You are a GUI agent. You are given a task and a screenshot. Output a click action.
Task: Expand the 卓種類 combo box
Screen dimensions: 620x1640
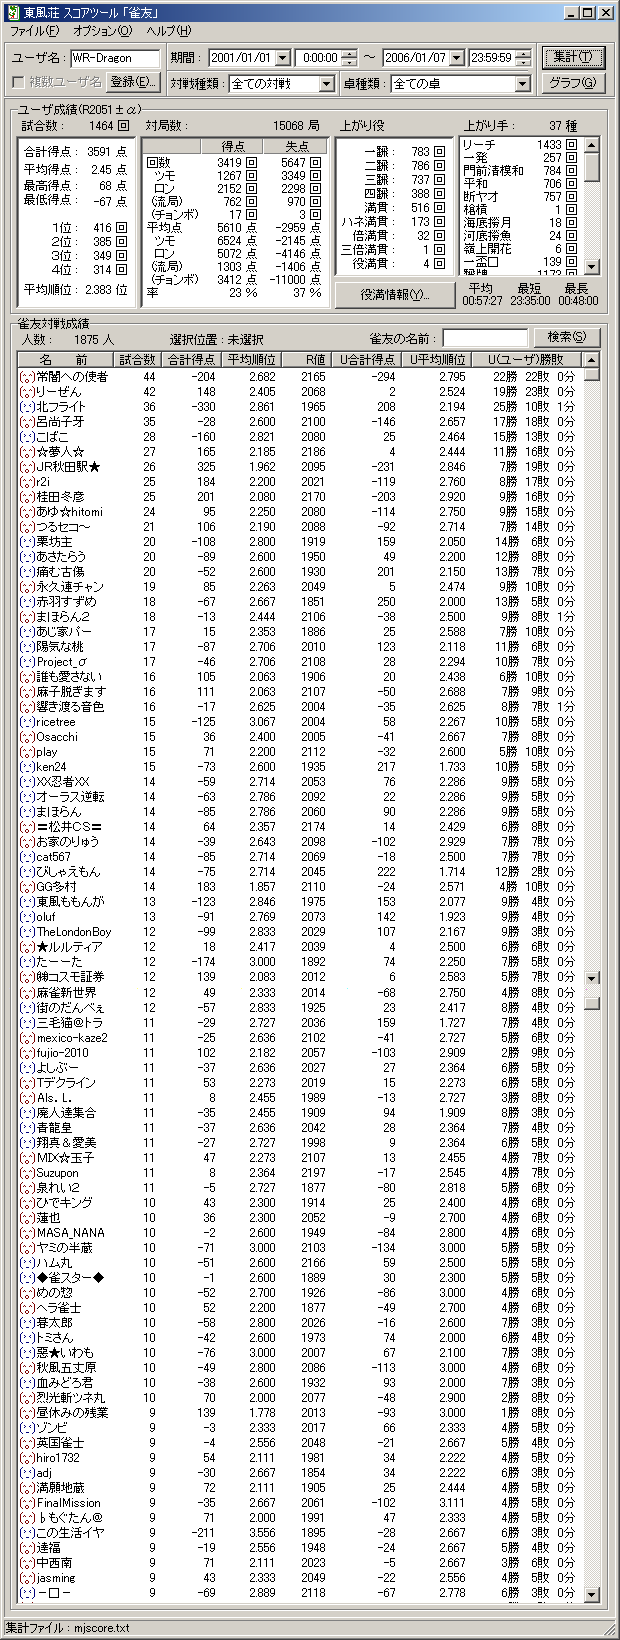coord(522,84)
